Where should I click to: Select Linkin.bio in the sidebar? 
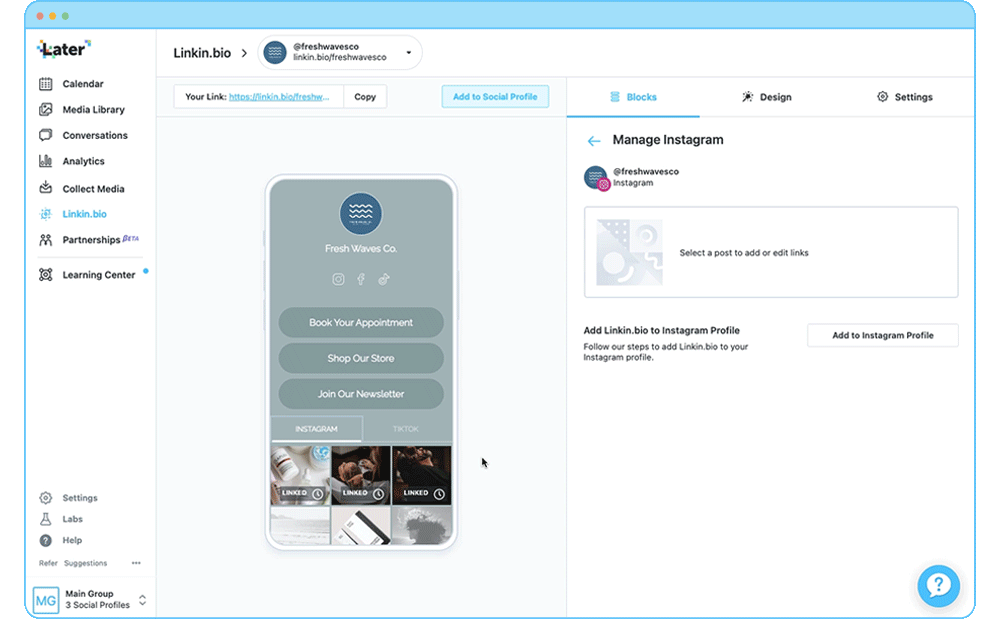click(84, 214)
